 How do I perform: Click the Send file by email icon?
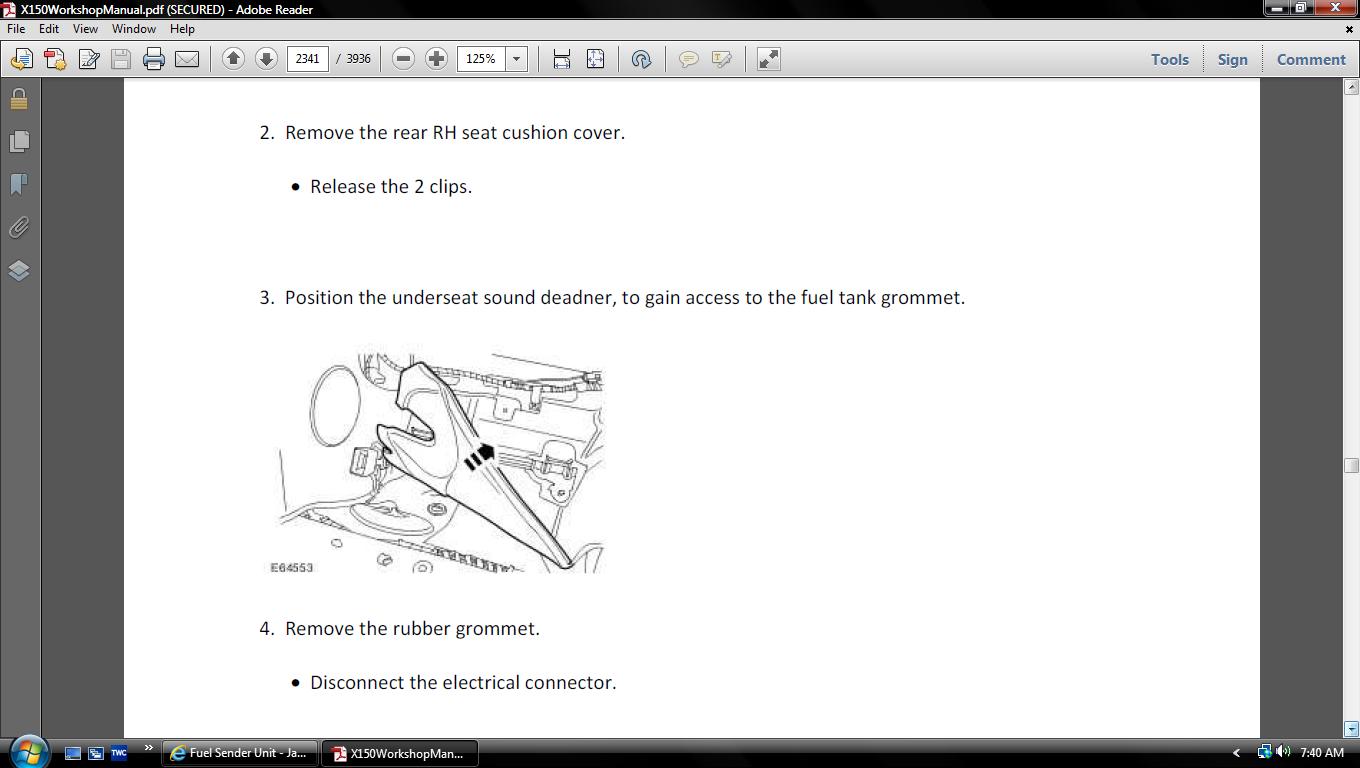coord(187,59)
